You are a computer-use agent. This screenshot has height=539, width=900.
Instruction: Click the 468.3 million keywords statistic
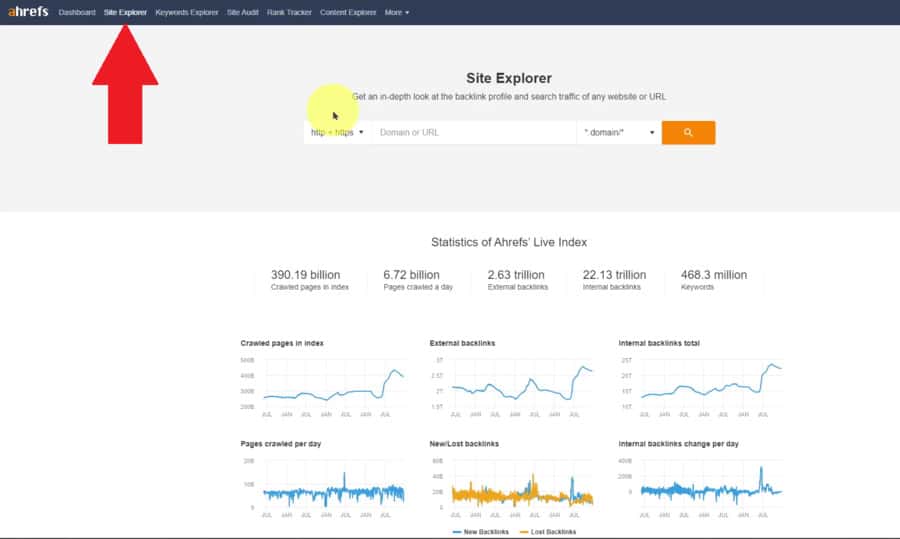tap(714, 280)
